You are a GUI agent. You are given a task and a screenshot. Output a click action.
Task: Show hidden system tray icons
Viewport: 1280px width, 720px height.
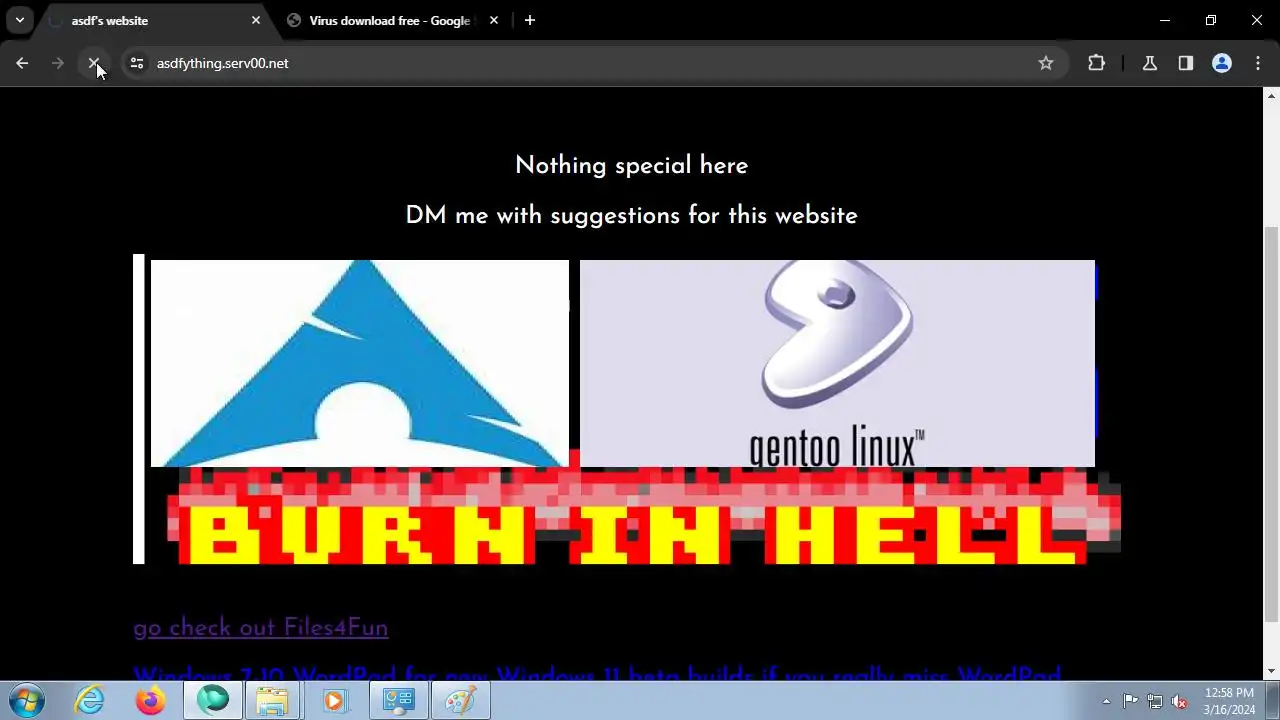point(1106,701)
